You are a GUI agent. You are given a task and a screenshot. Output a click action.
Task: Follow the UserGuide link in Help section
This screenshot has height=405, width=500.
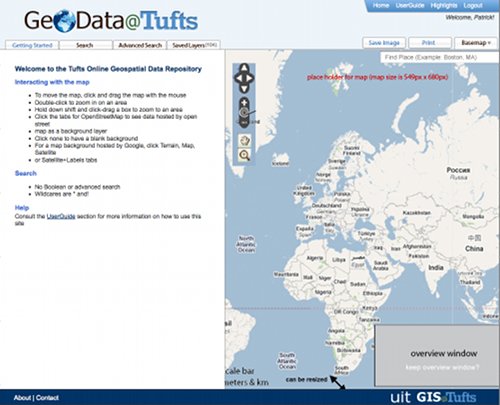[x=61, y=216]
